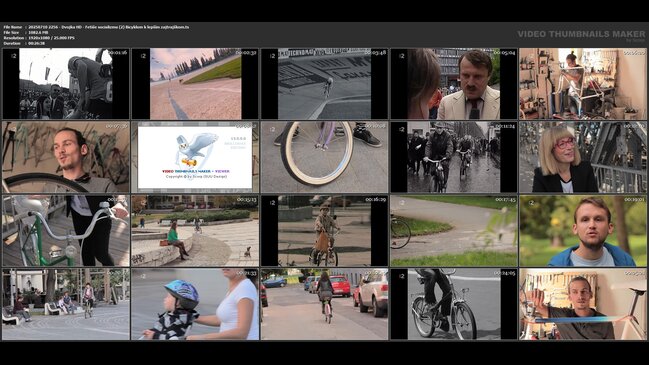
Task: Select the black-and-white frame of cyclists on a wet street
Action: tap(454, 157)
